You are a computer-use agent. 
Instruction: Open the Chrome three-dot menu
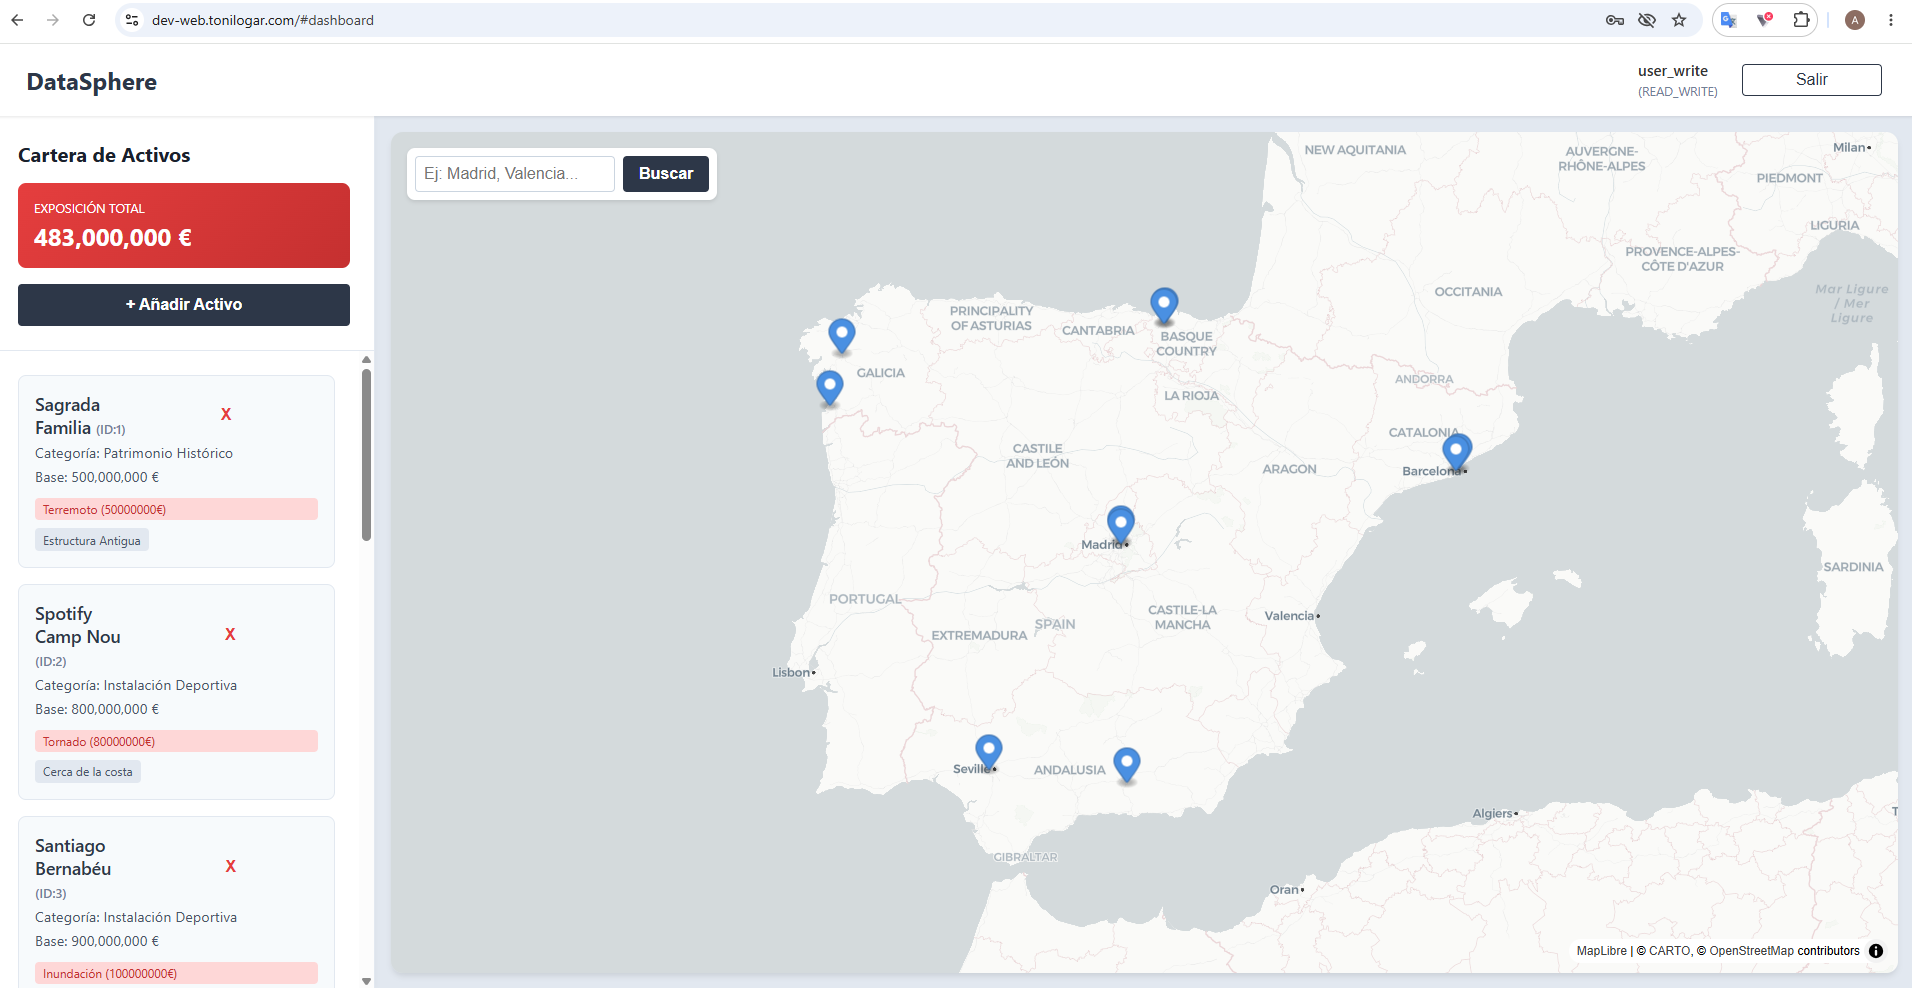1890,20
